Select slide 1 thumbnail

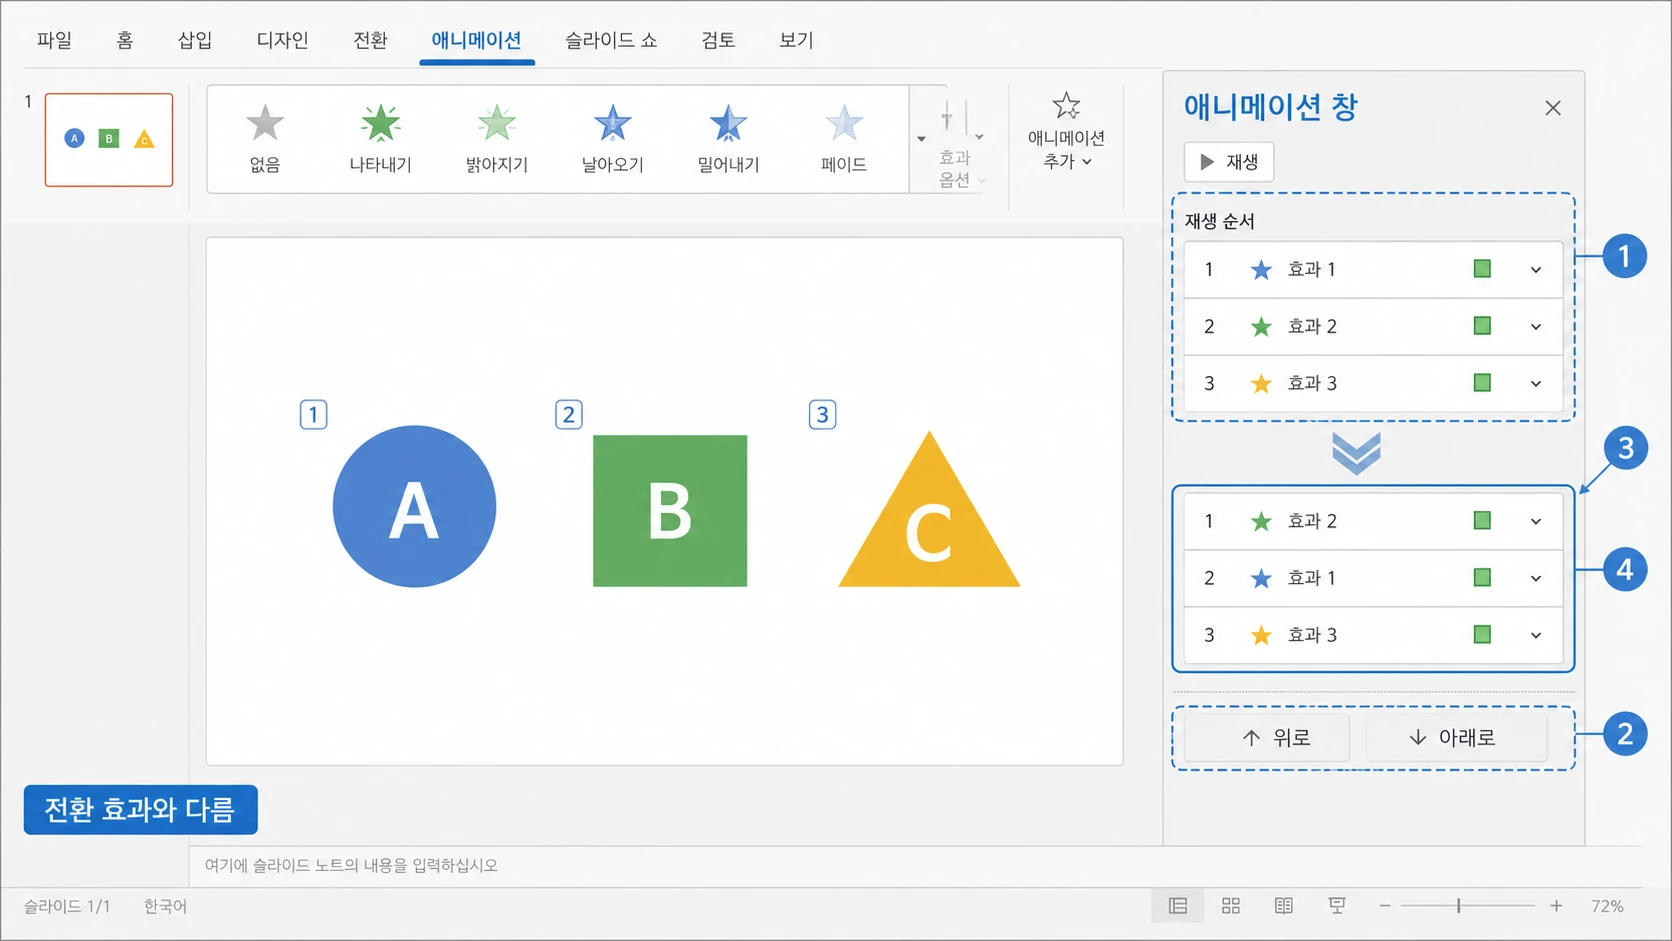(x=109, y=140)
